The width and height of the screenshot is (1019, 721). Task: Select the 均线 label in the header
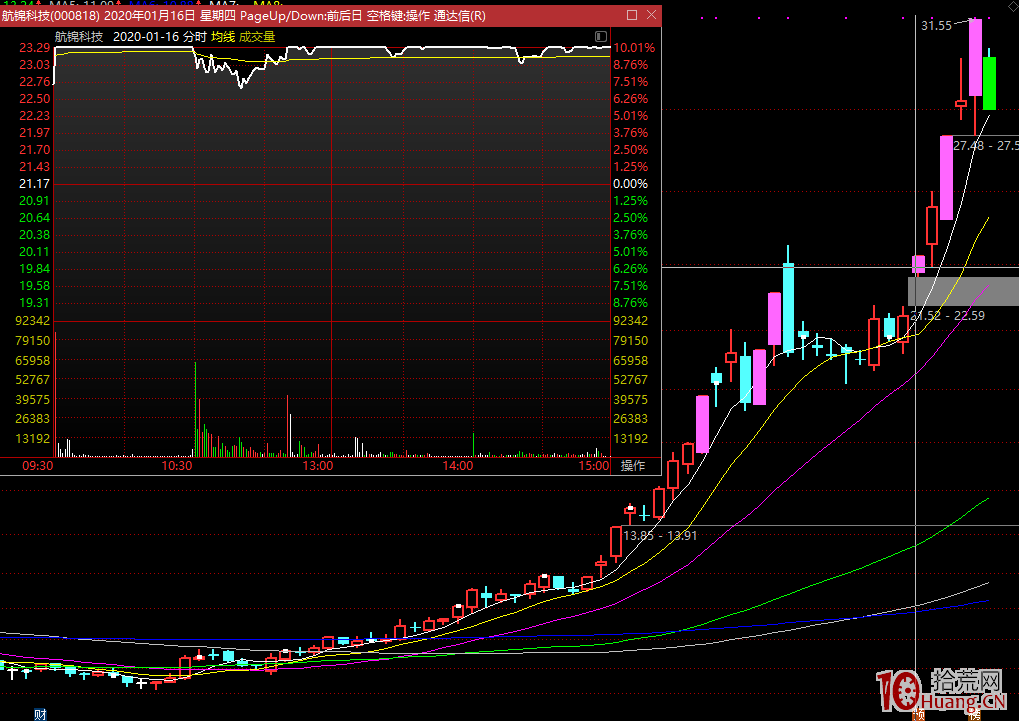222,36
